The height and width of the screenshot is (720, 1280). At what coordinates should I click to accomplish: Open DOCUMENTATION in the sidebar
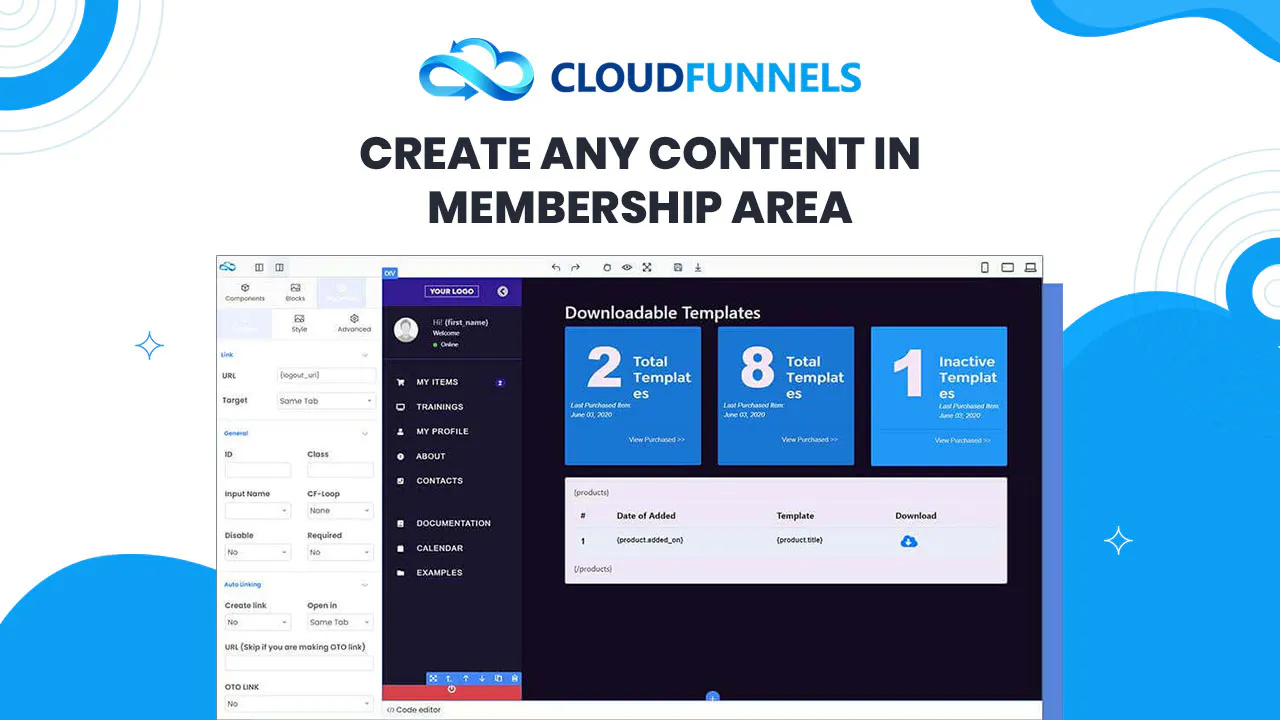pyautogui.click(x=453, y=523)
